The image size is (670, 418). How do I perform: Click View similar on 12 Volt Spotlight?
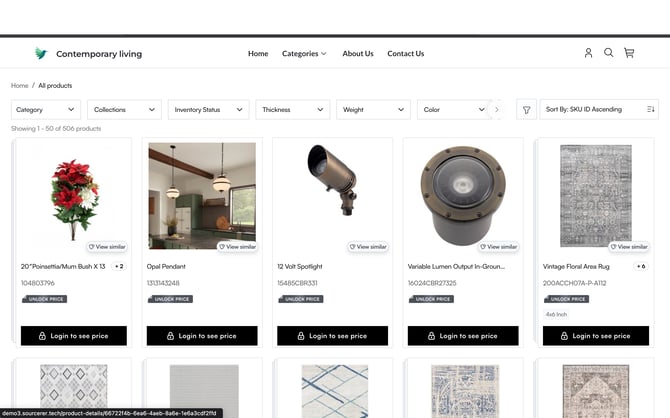point(367,246)
